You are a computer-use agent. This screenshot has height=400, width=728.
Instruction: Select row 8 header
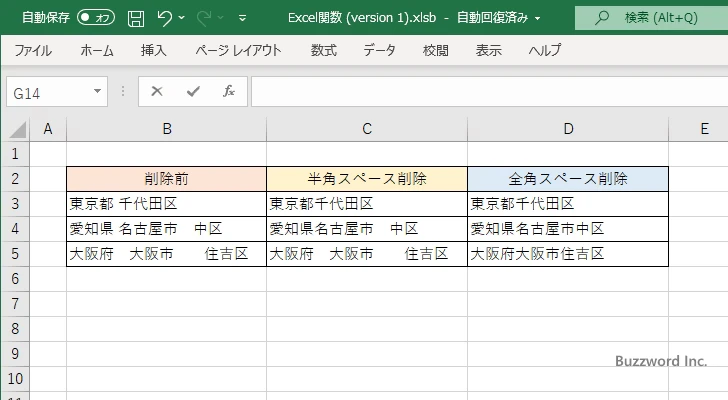pyautogui.click(x=15, y=329)
